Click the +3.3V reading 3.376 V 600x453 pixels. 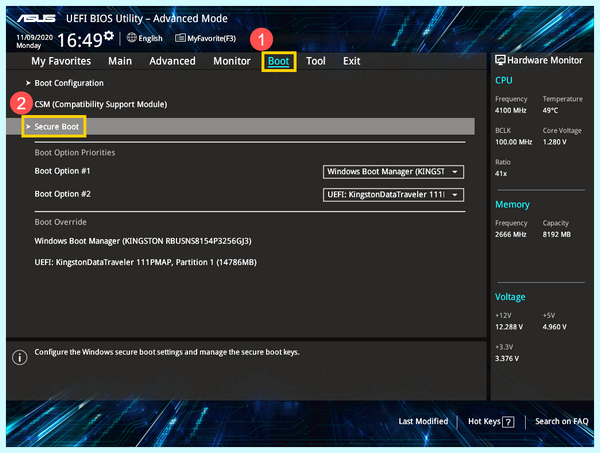[507, 358]
